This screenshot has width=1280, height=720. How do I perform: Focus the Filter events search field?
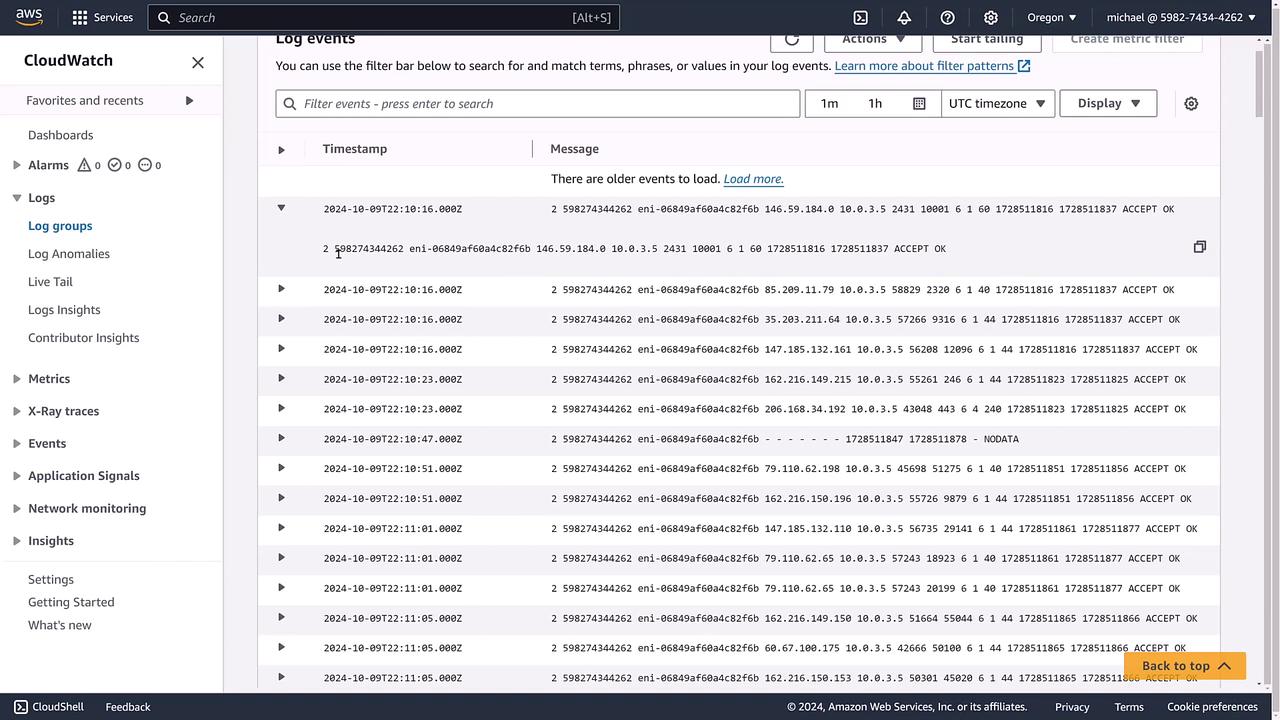tap(538, 104)
